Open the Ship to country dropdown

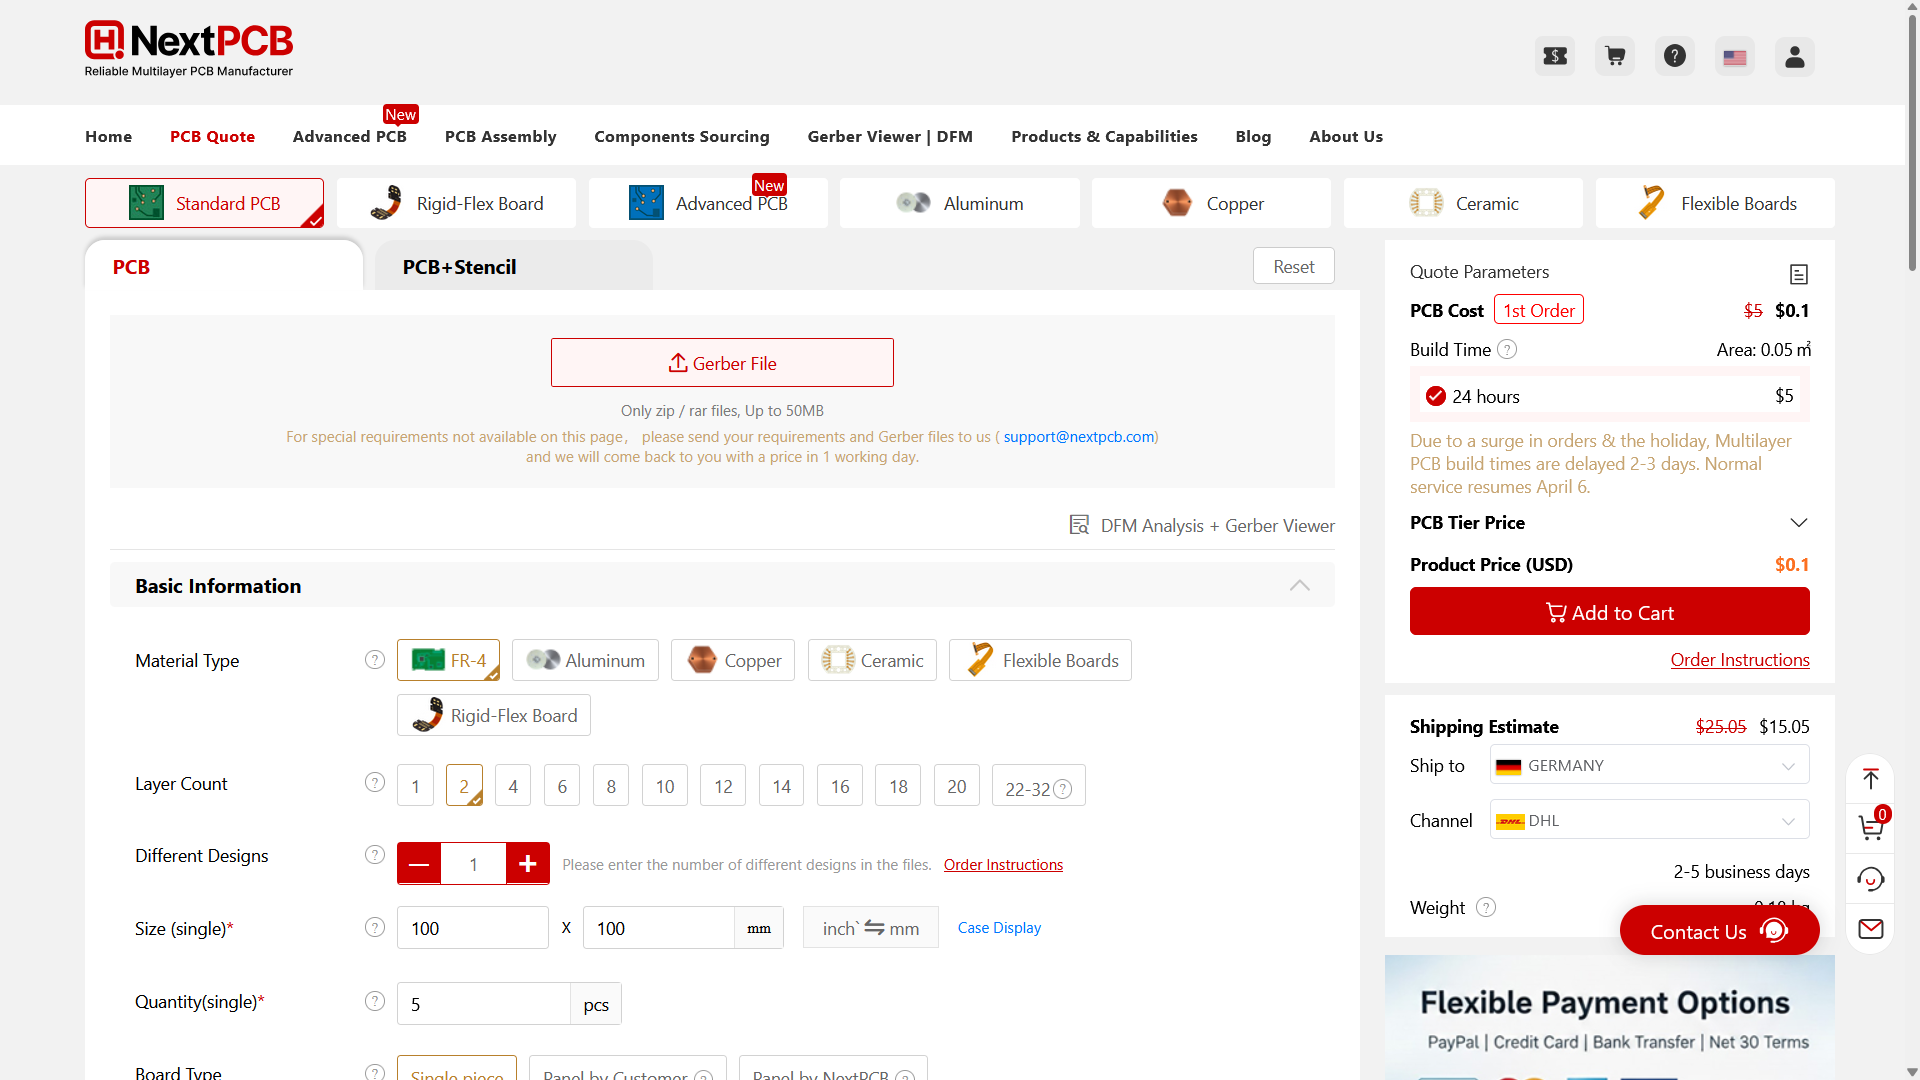click(x=1649, y=765)
